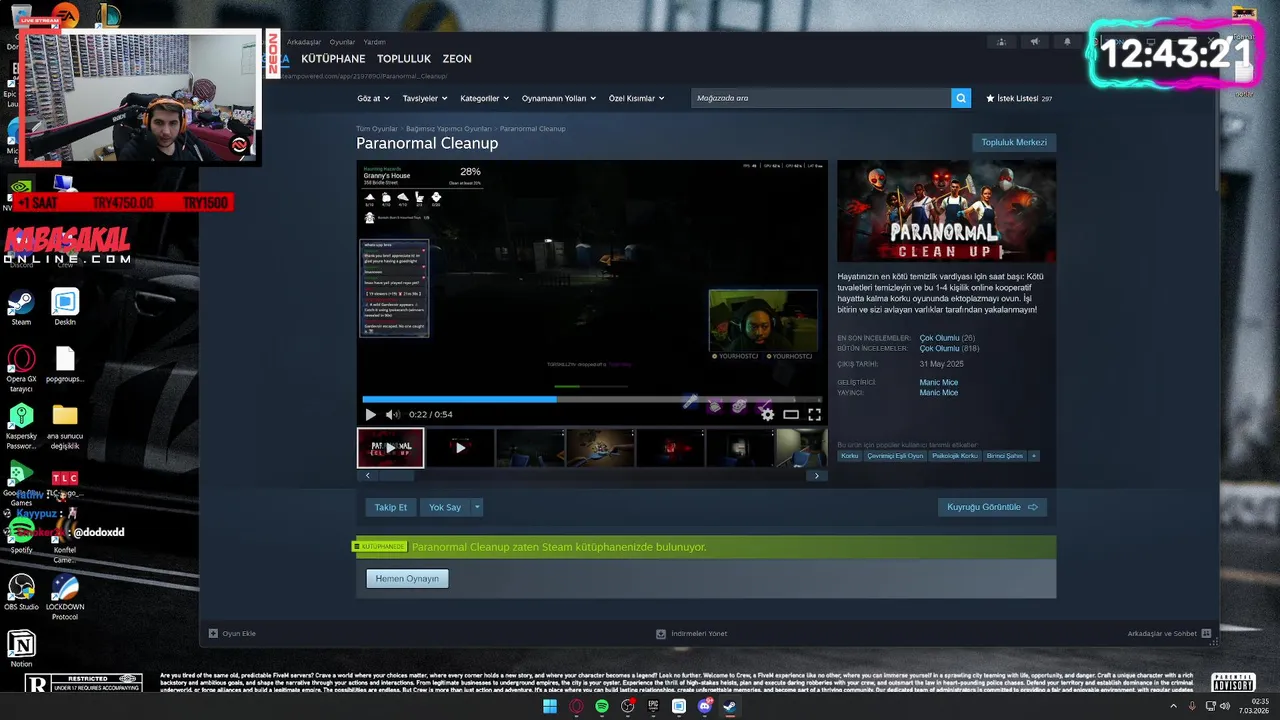Select the Psikolojik Korku tag
Viewport: 1280px width, 720px height.
click(x=955, y=456)
